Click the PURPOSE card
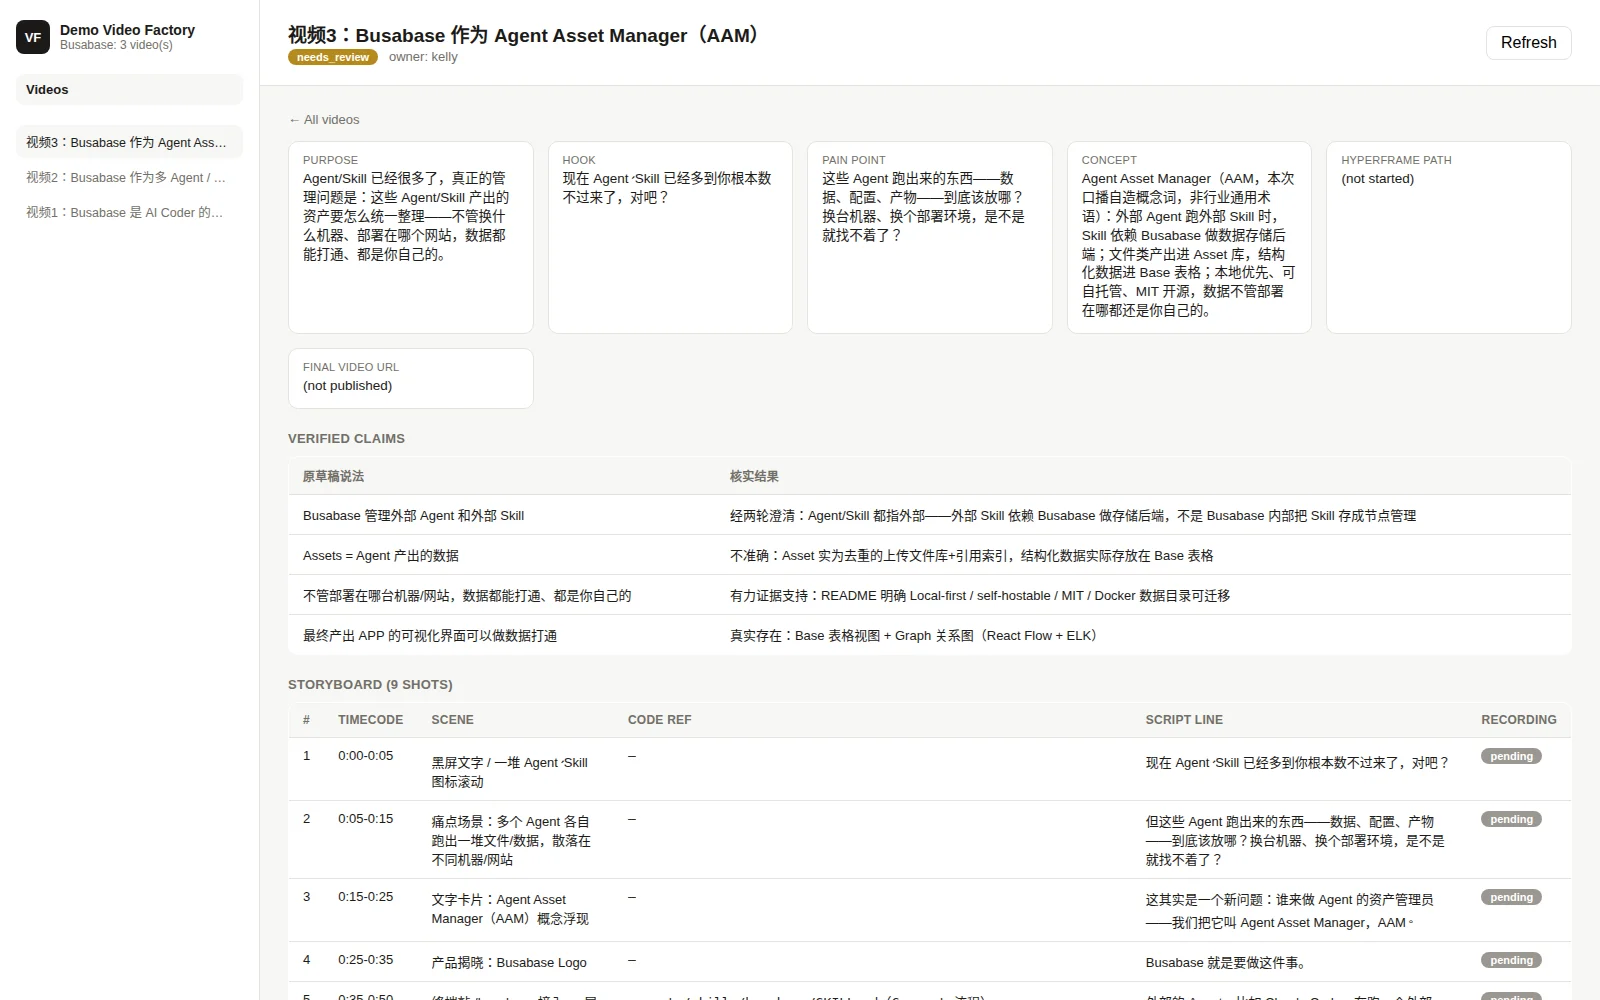Viewport: 1600px width, 1000px height. pos(410,237)
